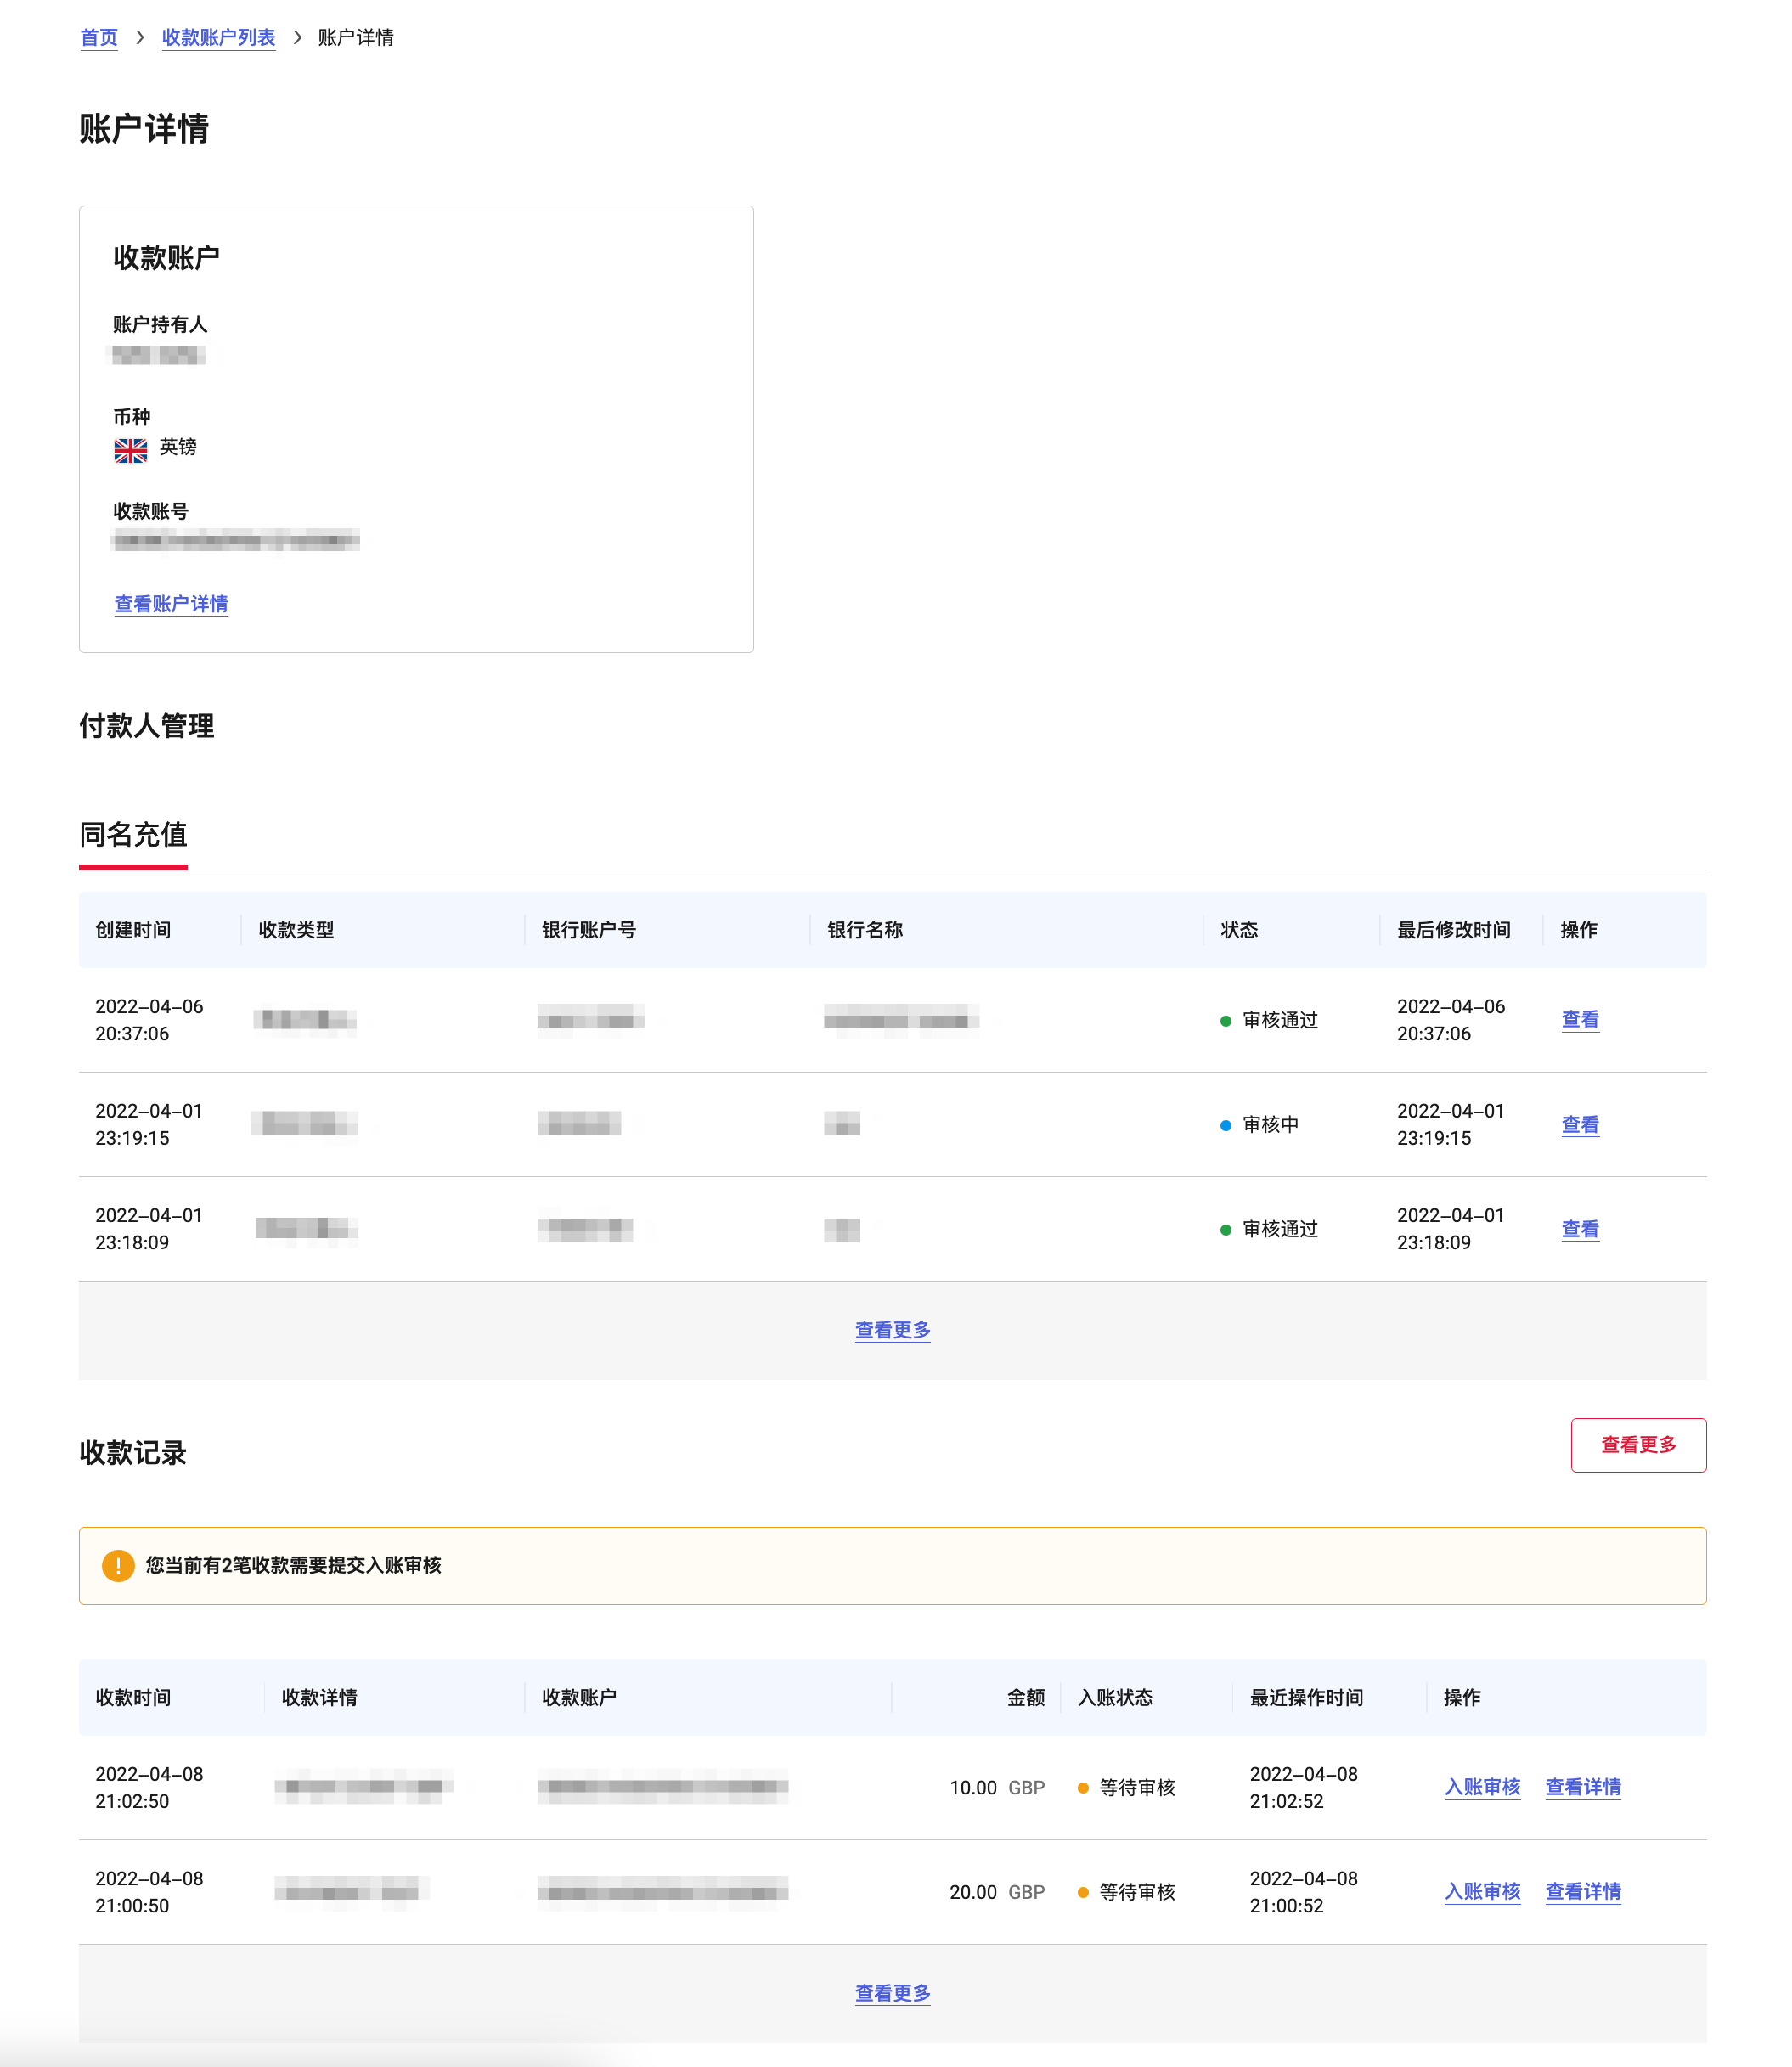This screenshot has height=2067, width=1792.
Task: View payer with 审核中 status
Action: click(x=1580, y=1125)
